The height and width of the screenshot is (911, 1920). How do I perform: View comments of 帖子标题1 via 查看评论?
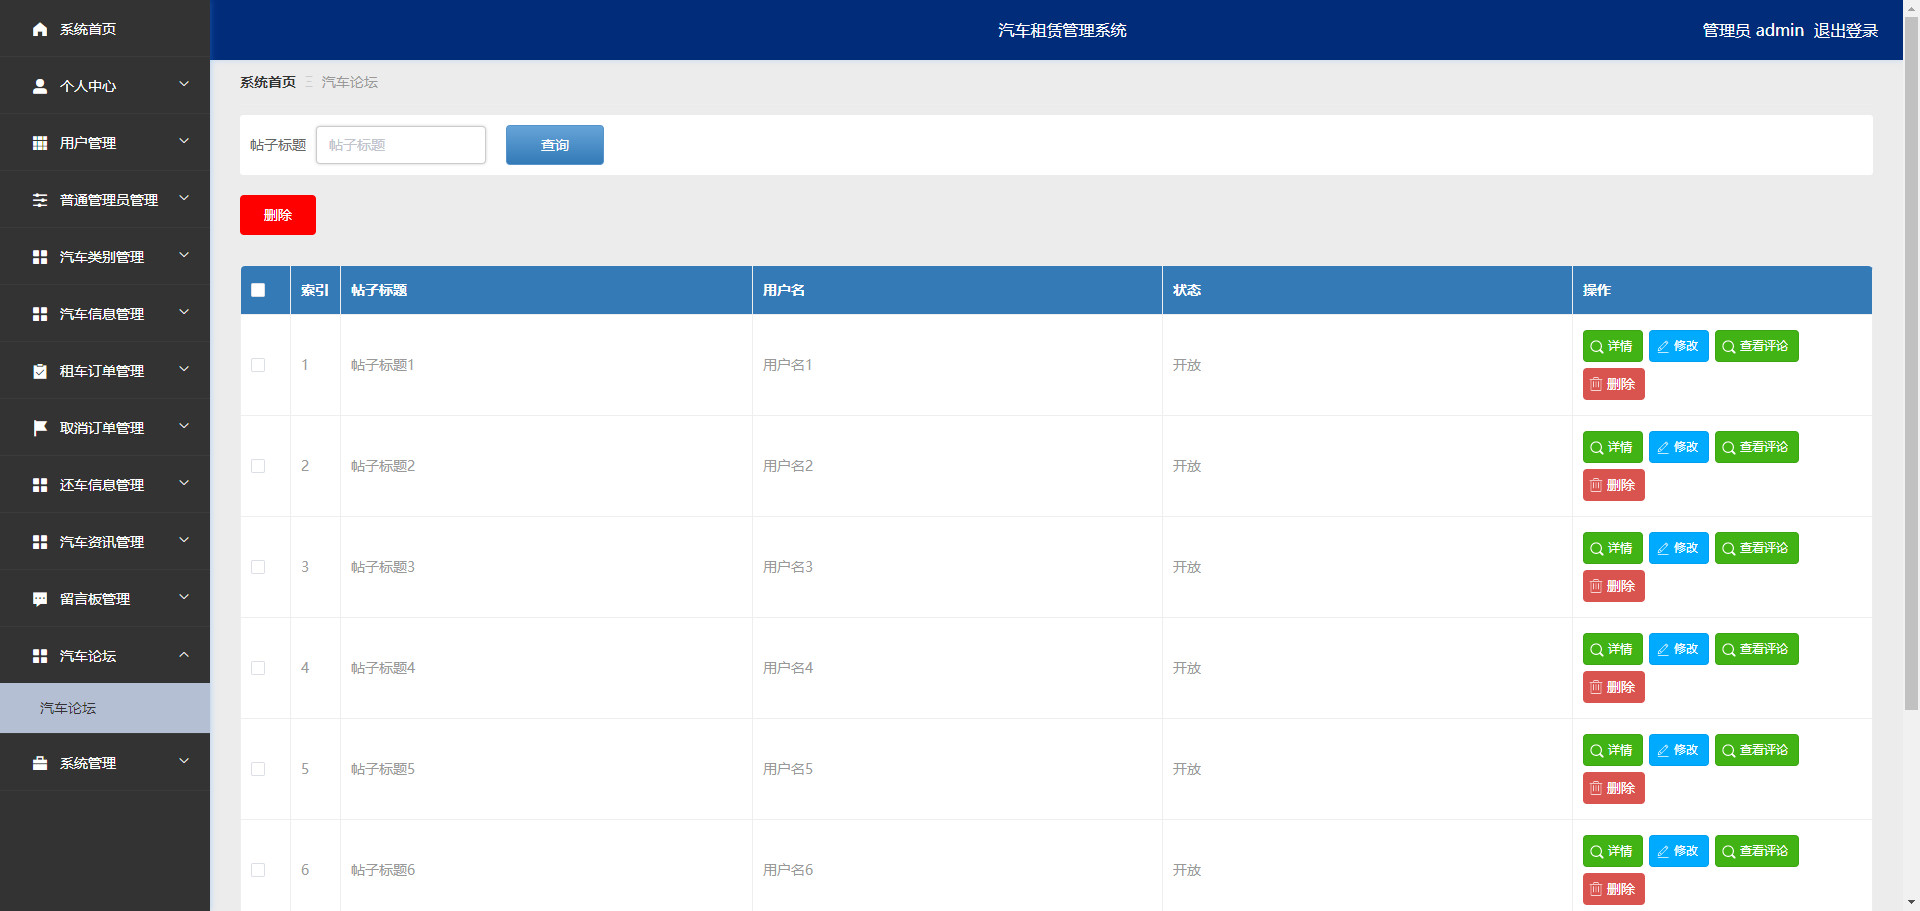[1756, 346]
